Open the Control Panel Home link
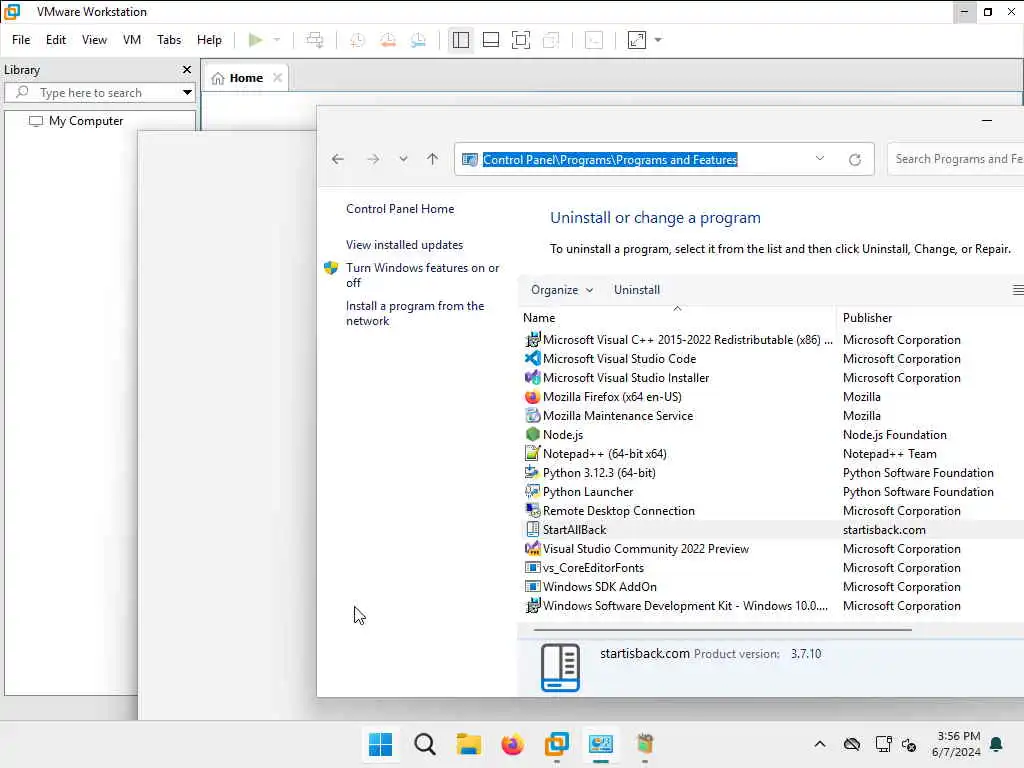 tap(400, 209)
